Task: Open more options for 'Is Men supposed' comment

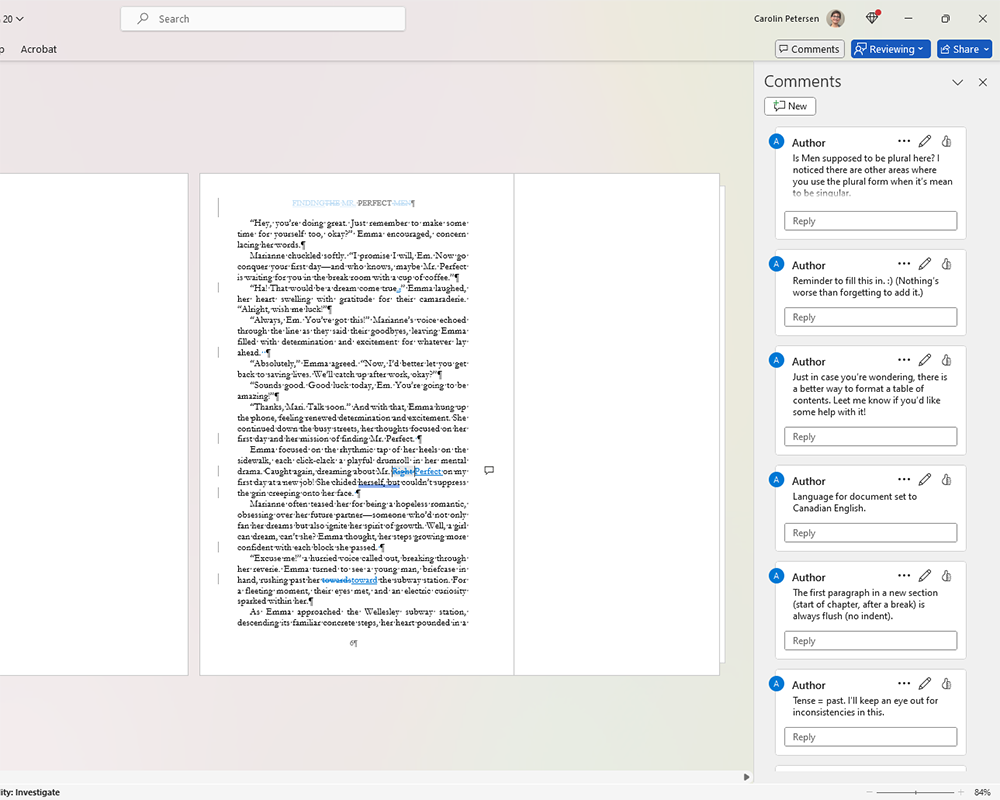Action: click(904, 141)
